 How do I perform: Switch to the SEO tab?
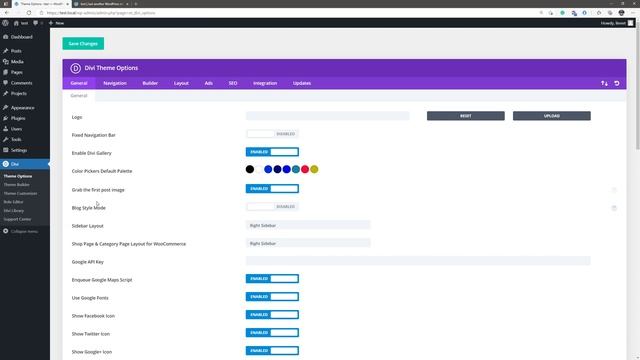tap(233, 83)
